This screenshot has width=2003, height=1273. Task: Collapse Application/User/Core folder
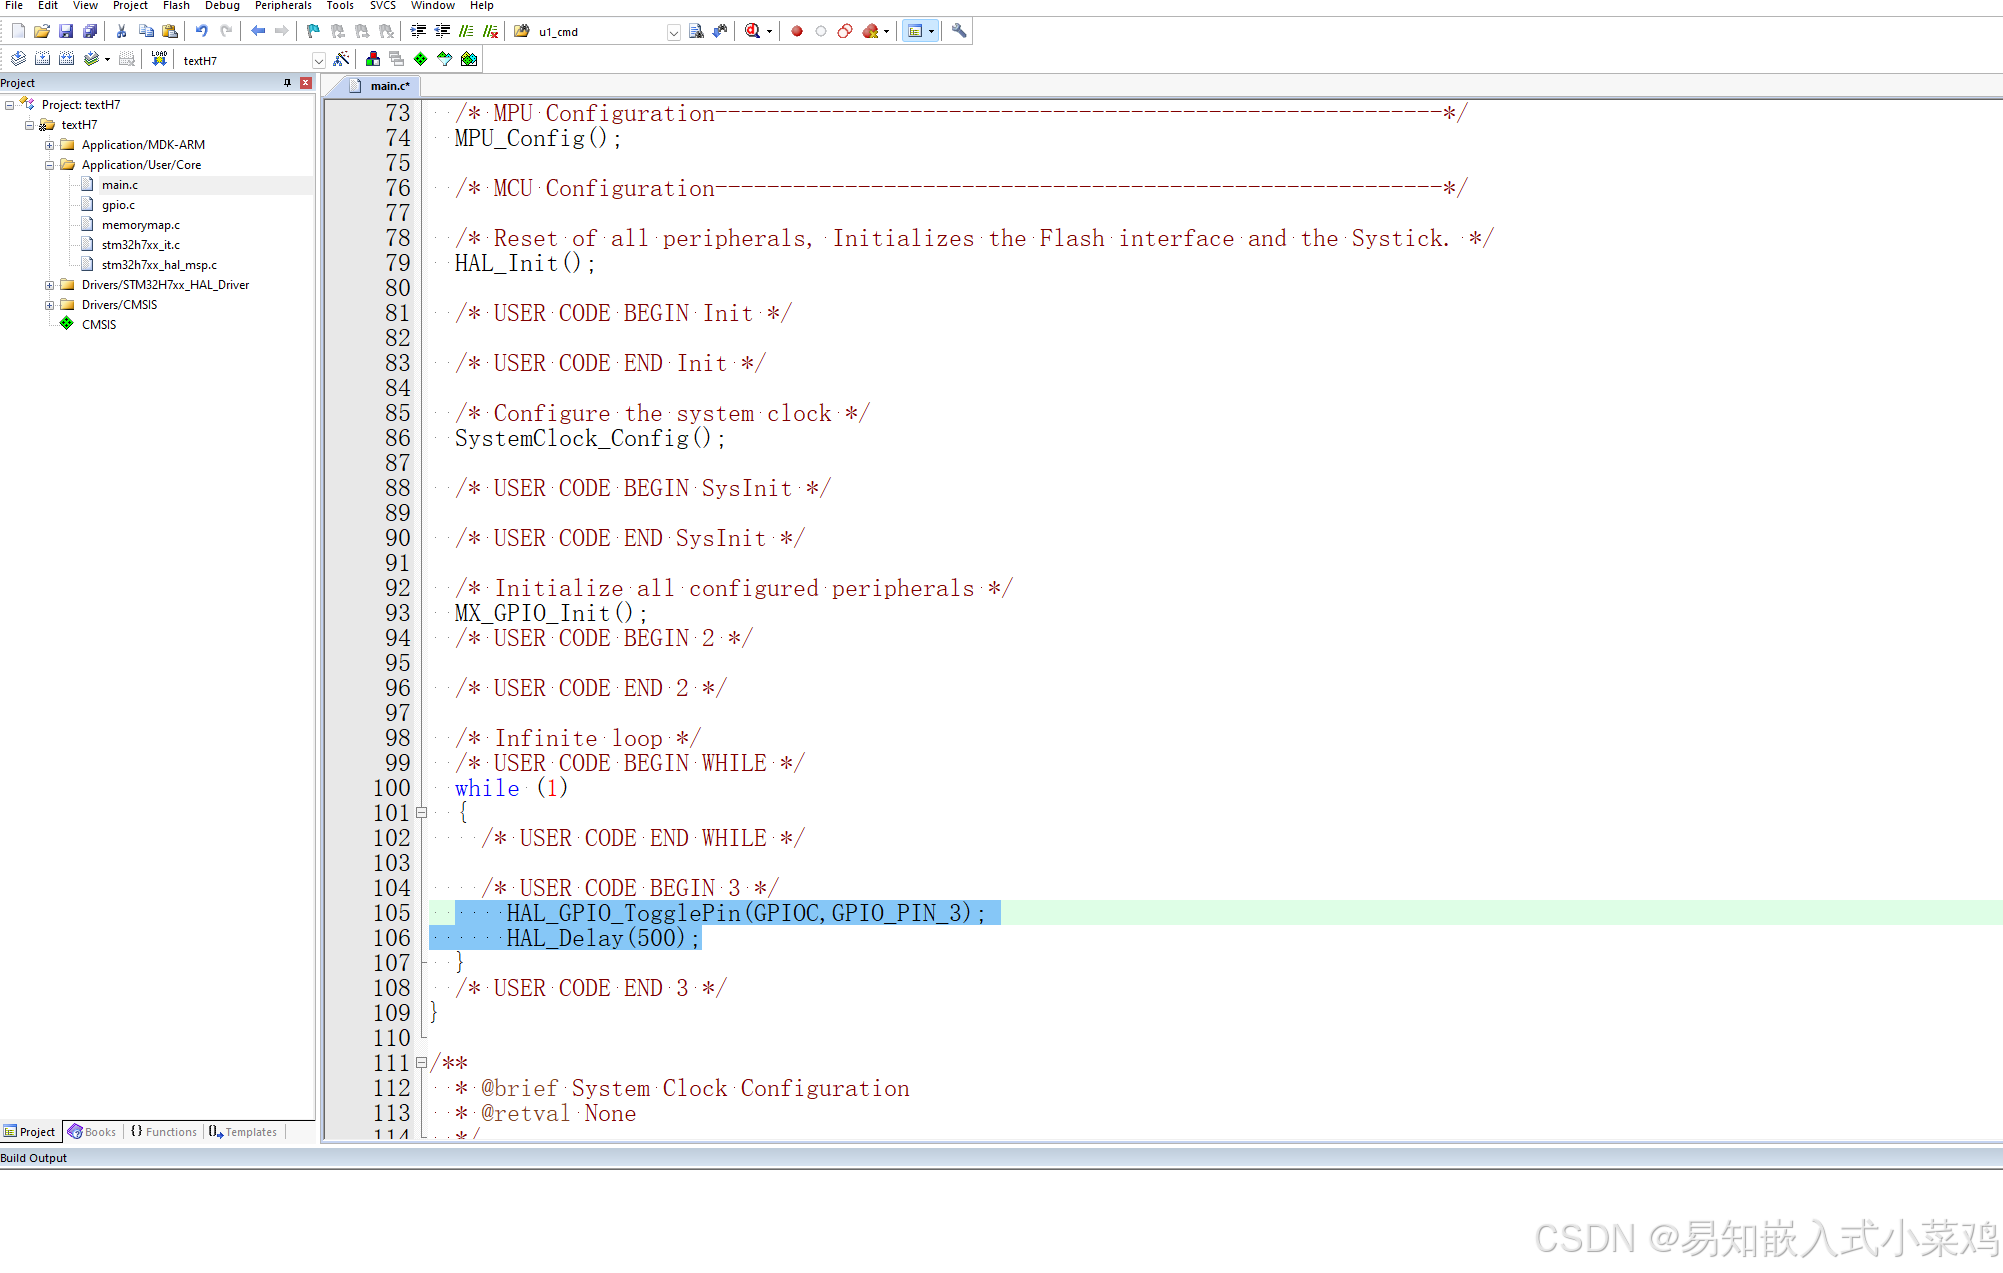click(x=49, y=165)
